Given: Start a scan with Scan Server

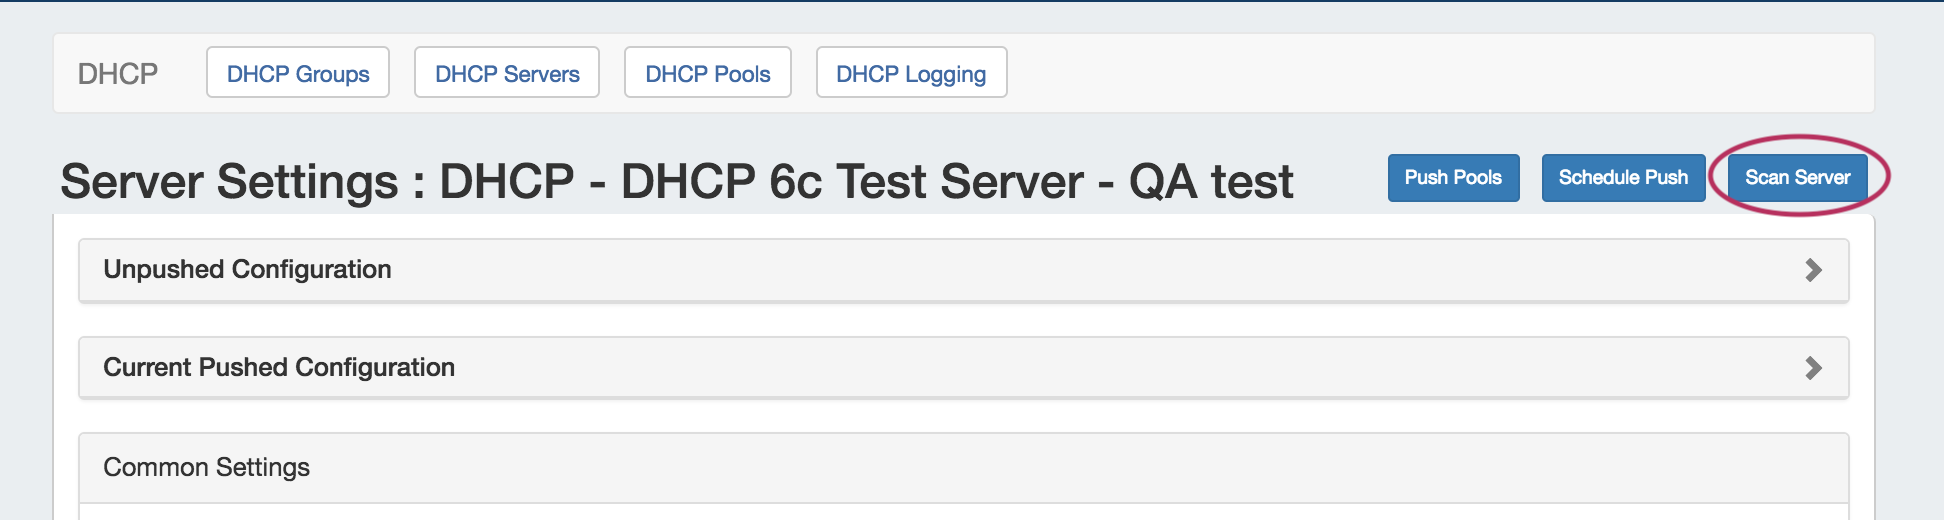Looking at the screenshot, I should [1797, 178].
